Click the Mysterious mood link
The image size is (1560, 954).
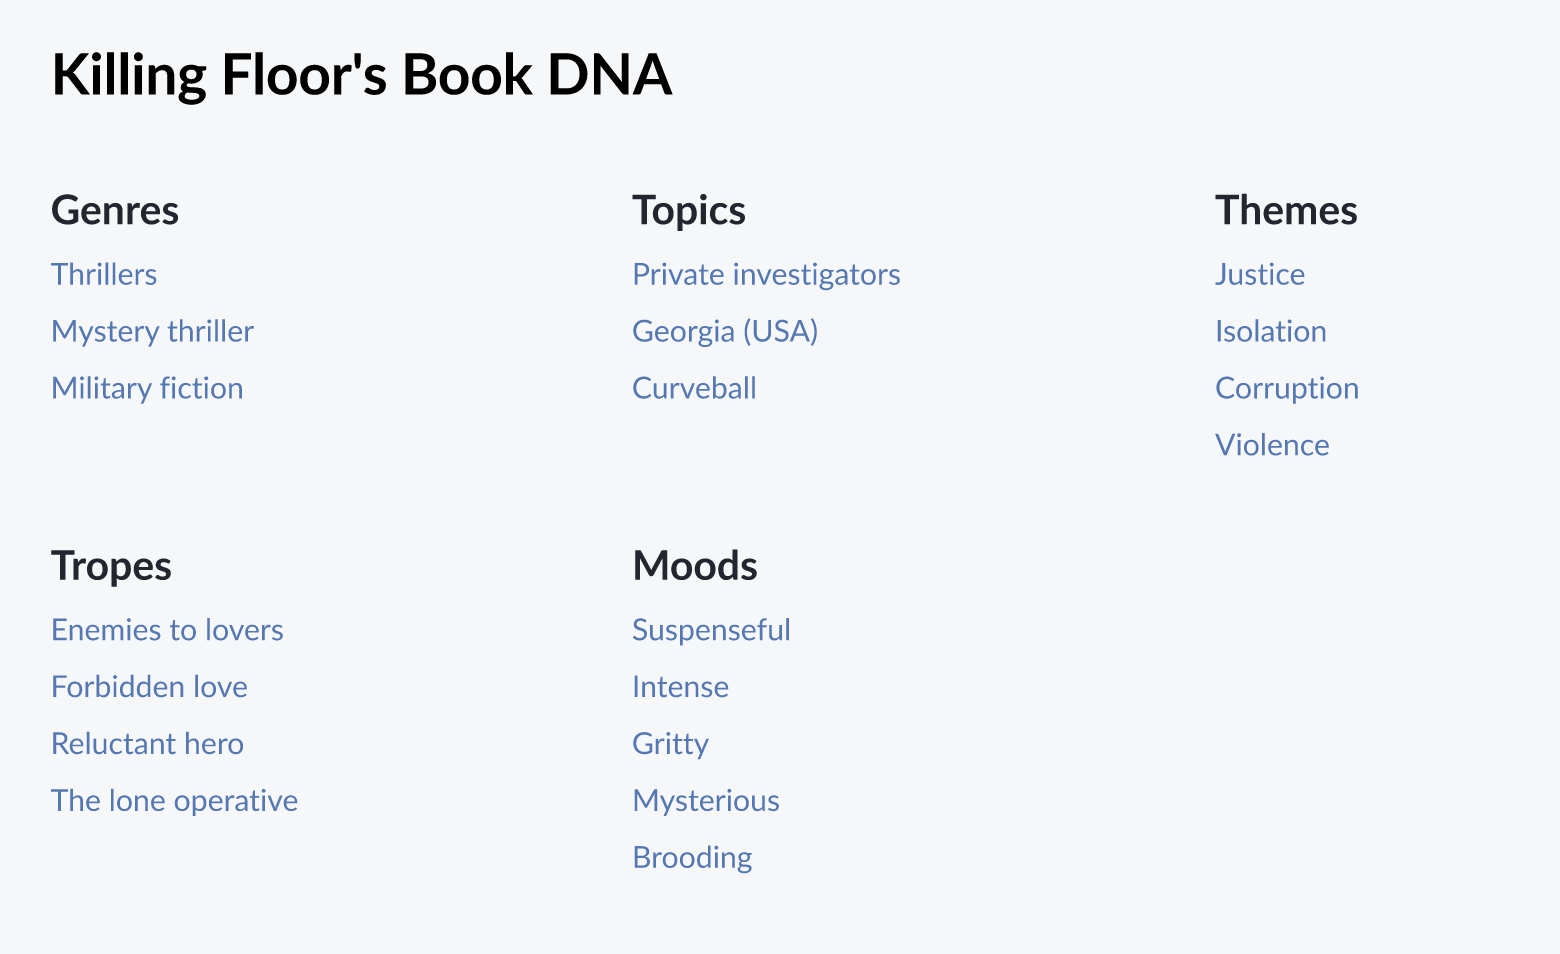click(x=706, y=800)
